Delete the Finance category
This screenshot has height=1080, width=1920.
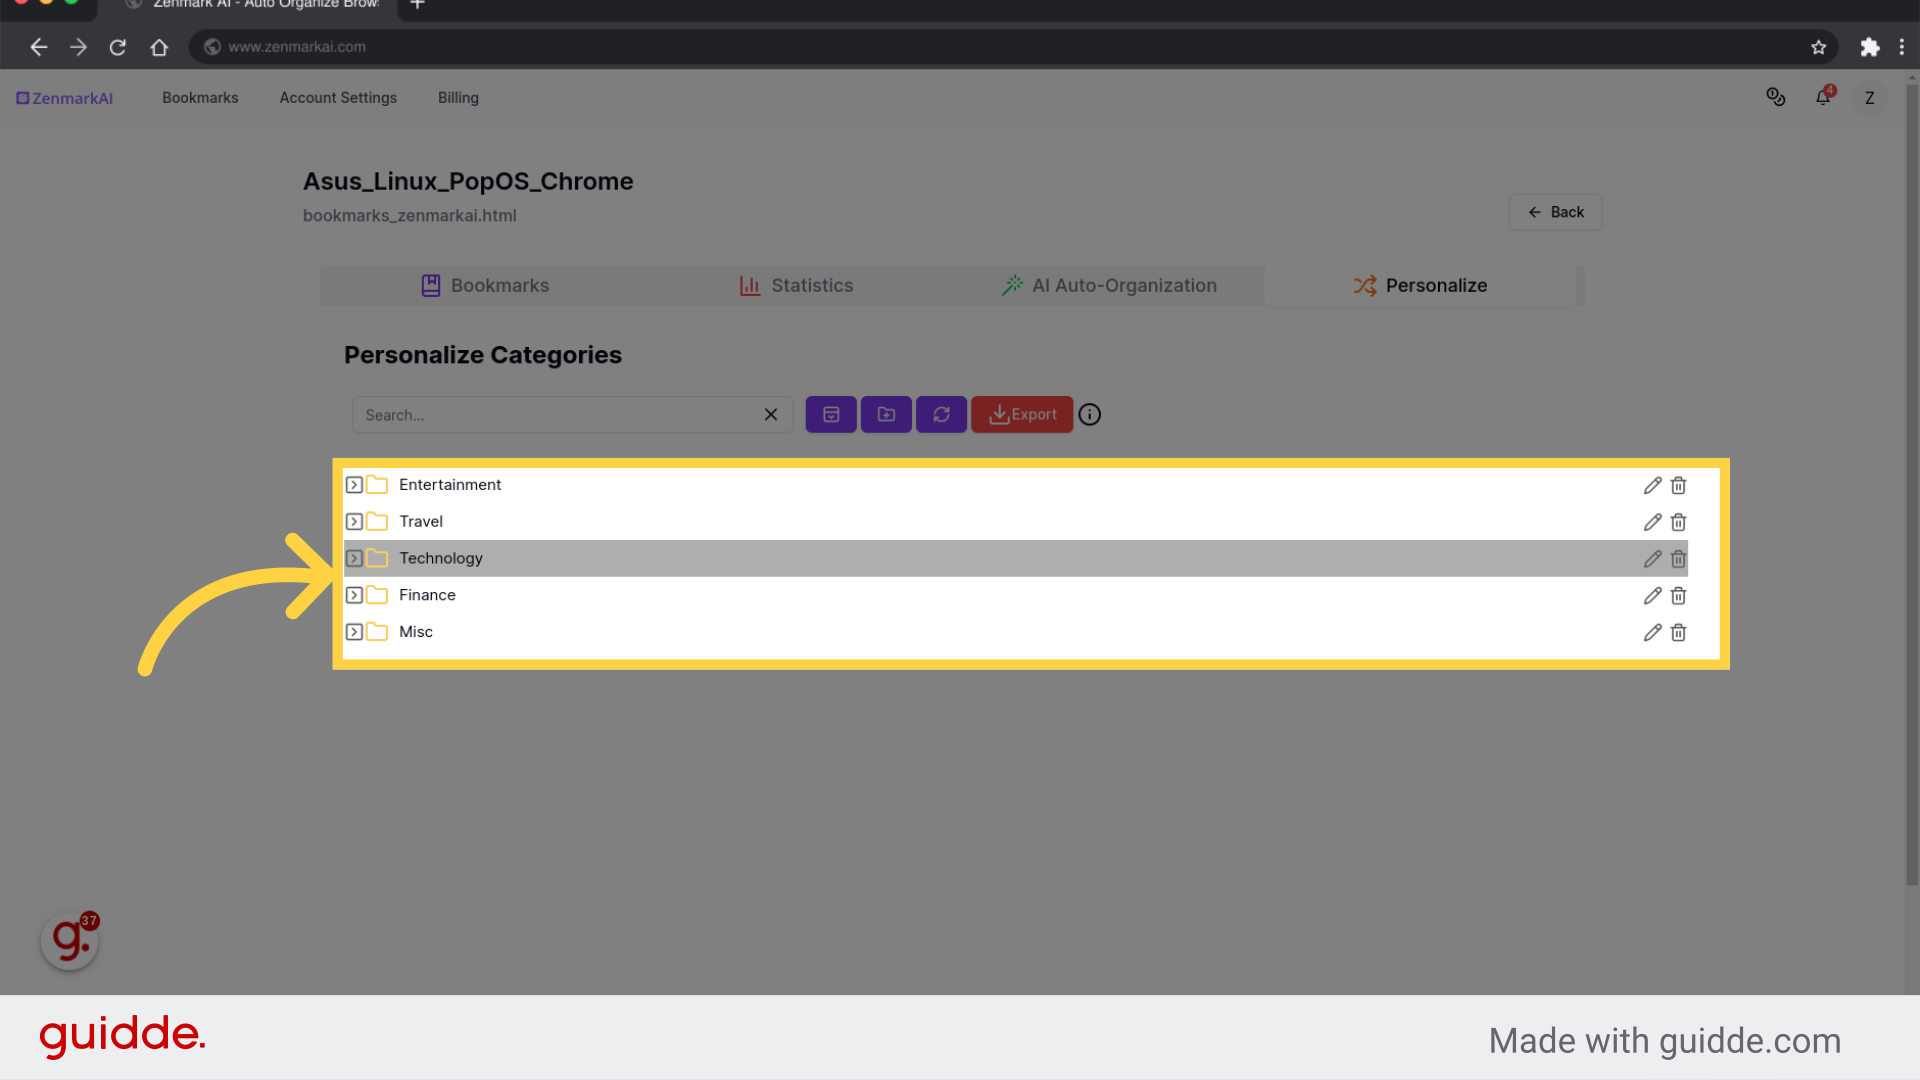coord(1678,596)
